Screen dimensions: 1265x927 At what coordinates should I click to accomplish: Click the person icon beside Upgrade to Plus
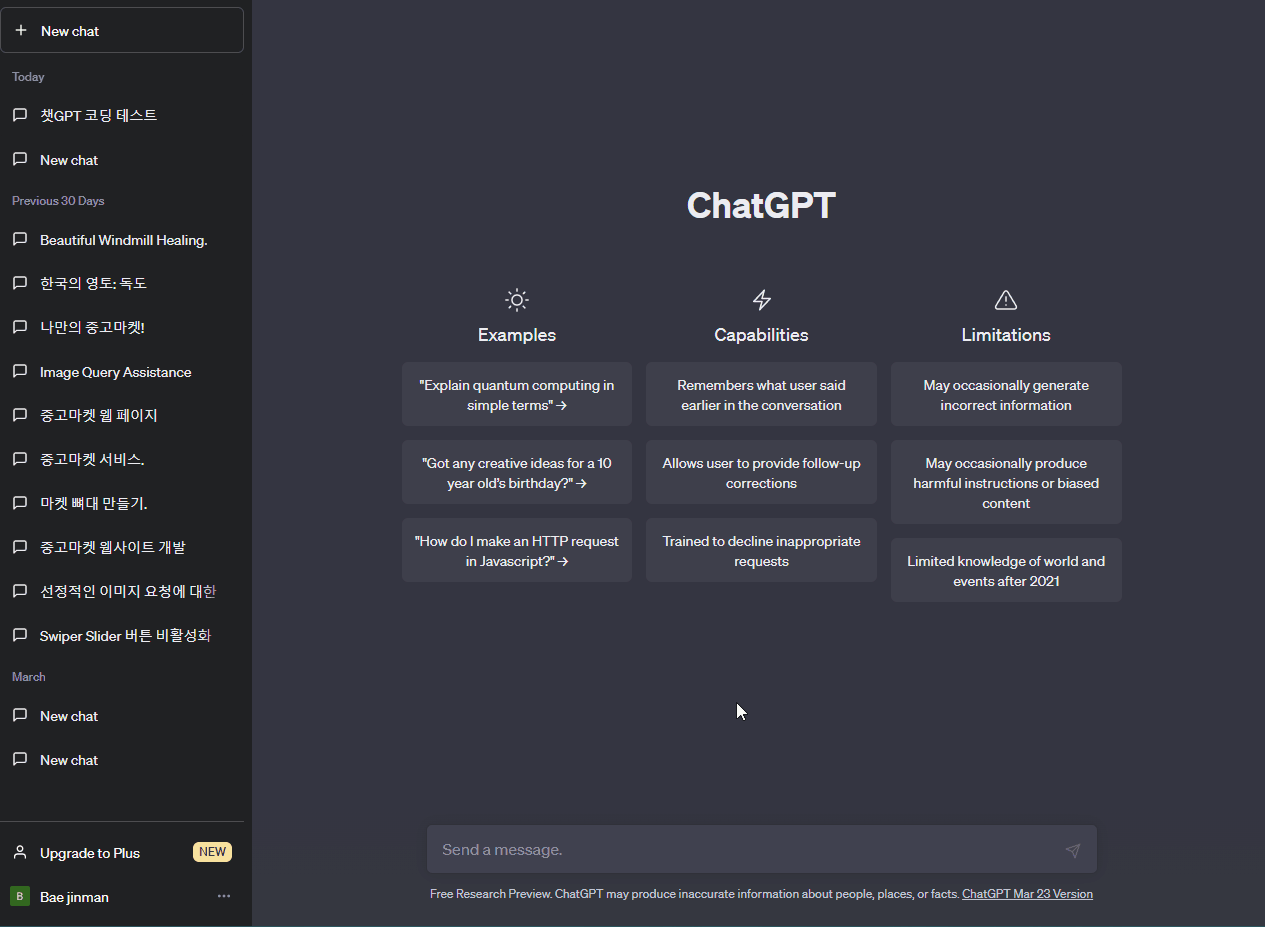pyautogui.click(x=19, y=853)
